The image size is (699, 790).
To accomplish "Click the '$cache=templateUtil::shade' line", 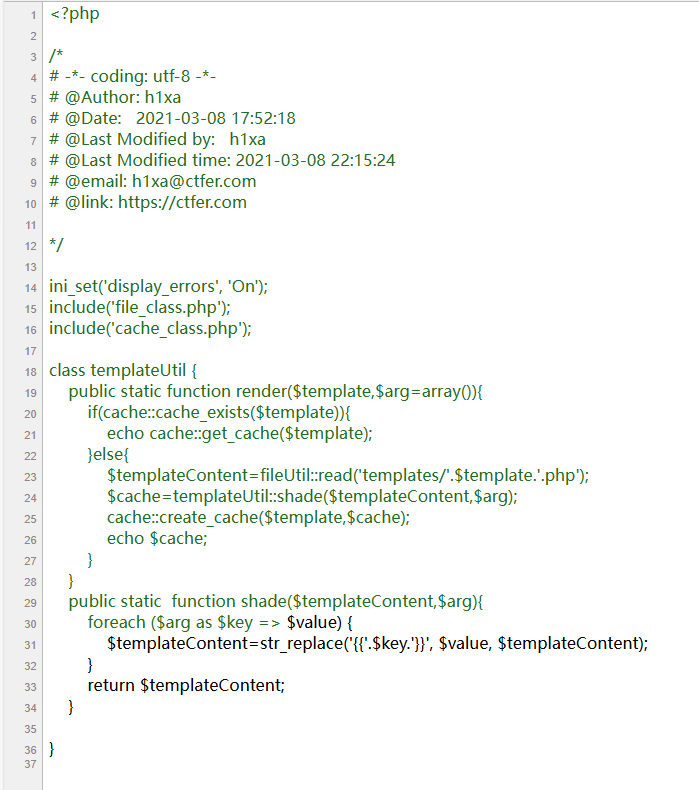I will (312, 497).
